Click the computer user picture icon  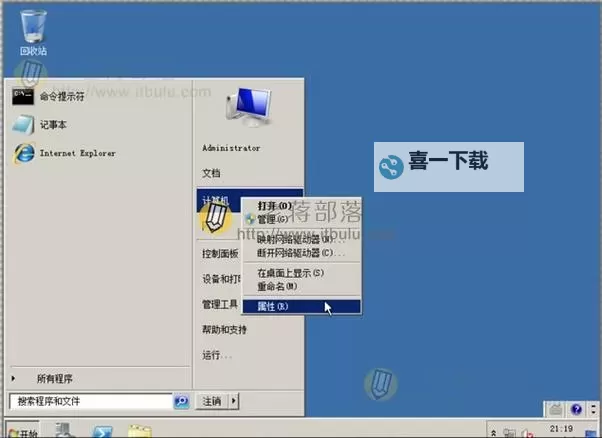tap(250, 107)
